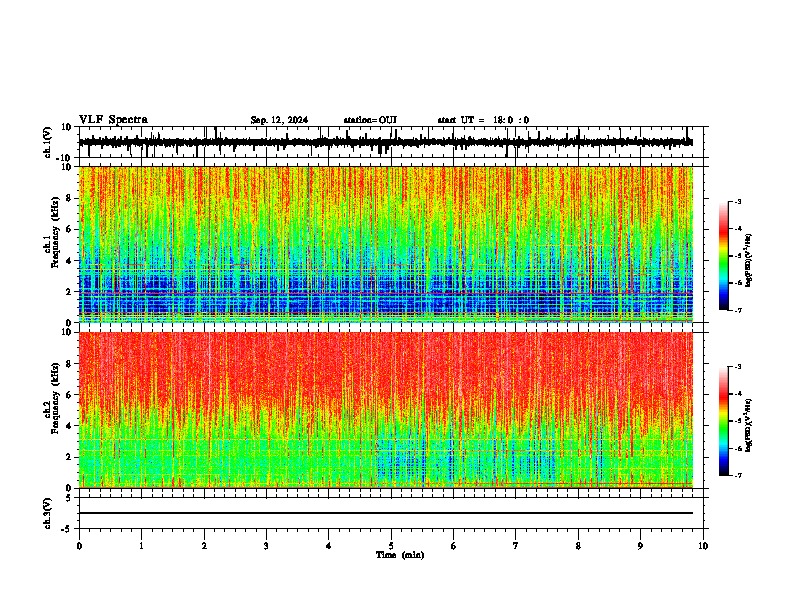Click the '6' tick on ch.2 frequency axis
The height and width of the screenshot is (612, 792).
tap(69, 395)
